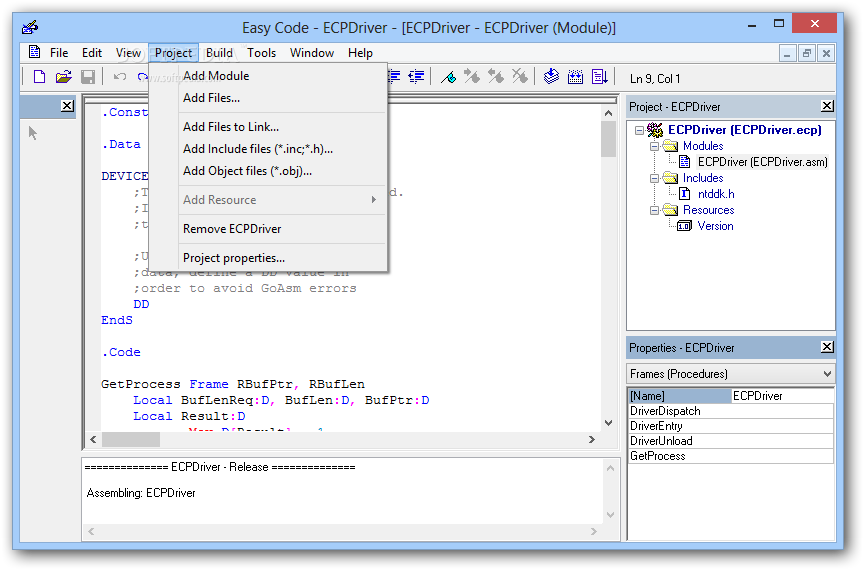Restore the inner module window
The height and width of the screenshot is (570, 864).
[x=806, y=53]
